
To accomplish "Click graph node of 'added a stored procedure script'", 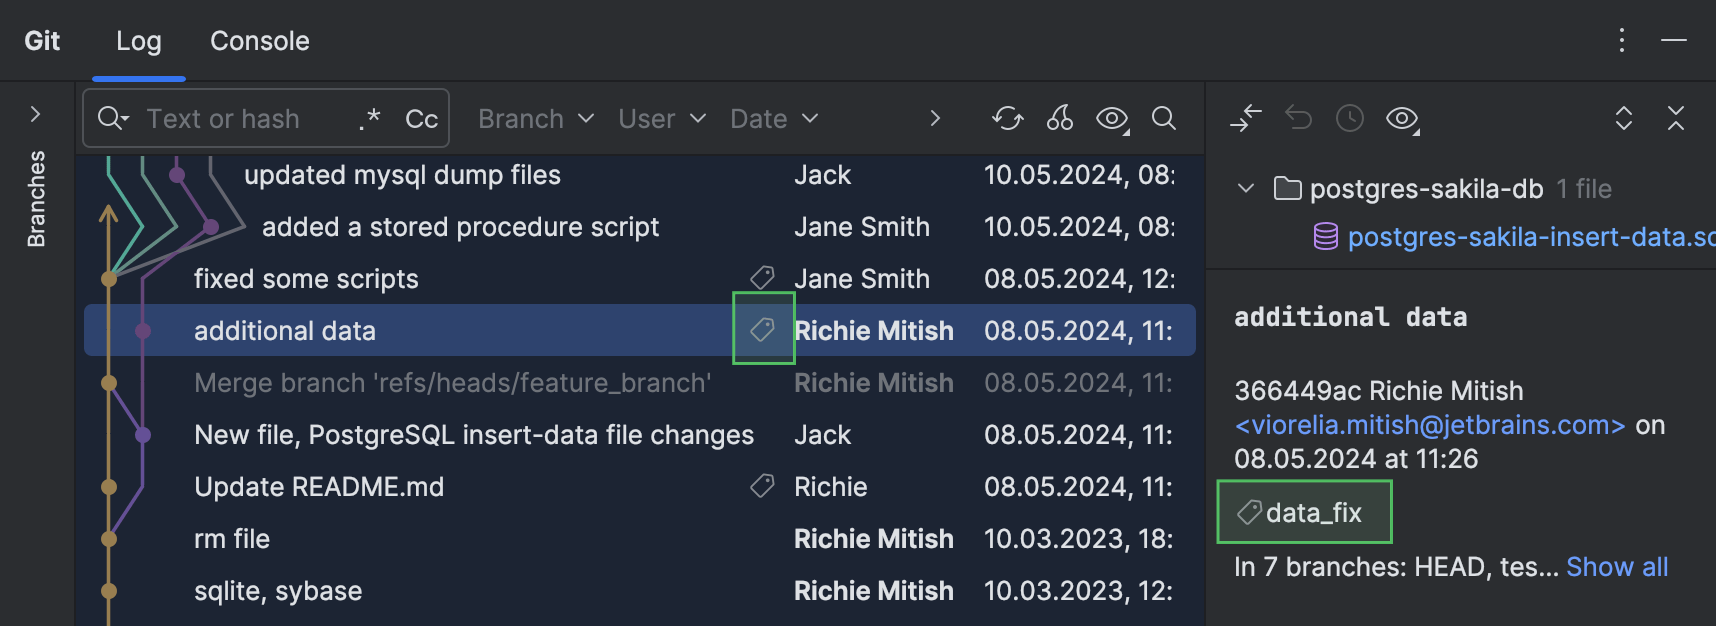I will point(211,227).
